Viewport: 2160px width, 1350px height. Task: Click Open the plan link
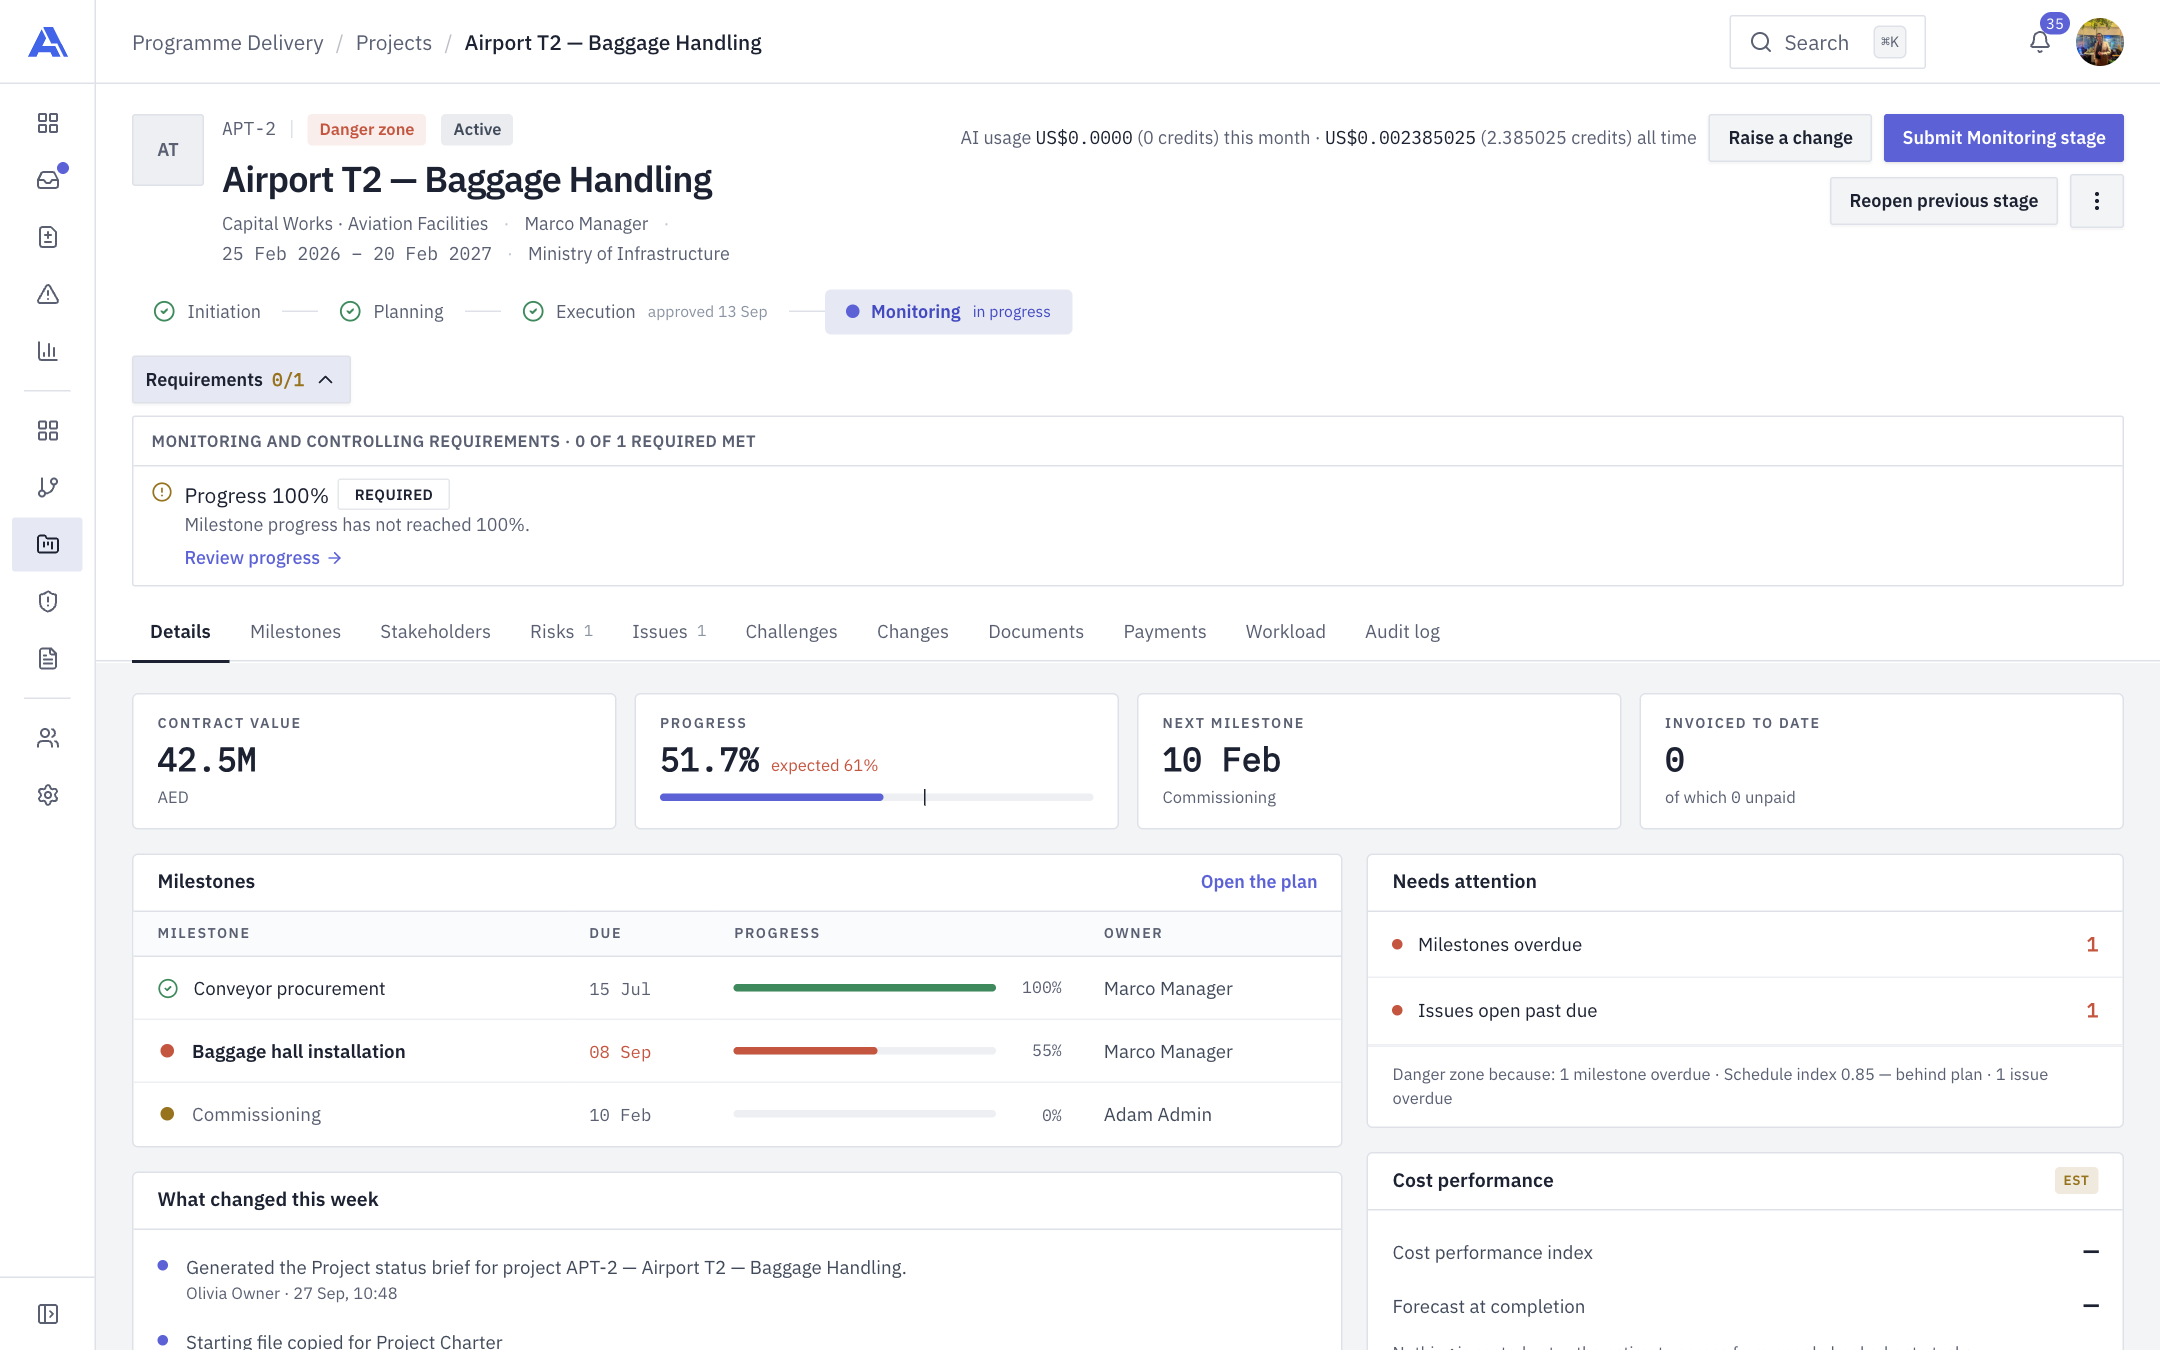(x=1258, y=882)
